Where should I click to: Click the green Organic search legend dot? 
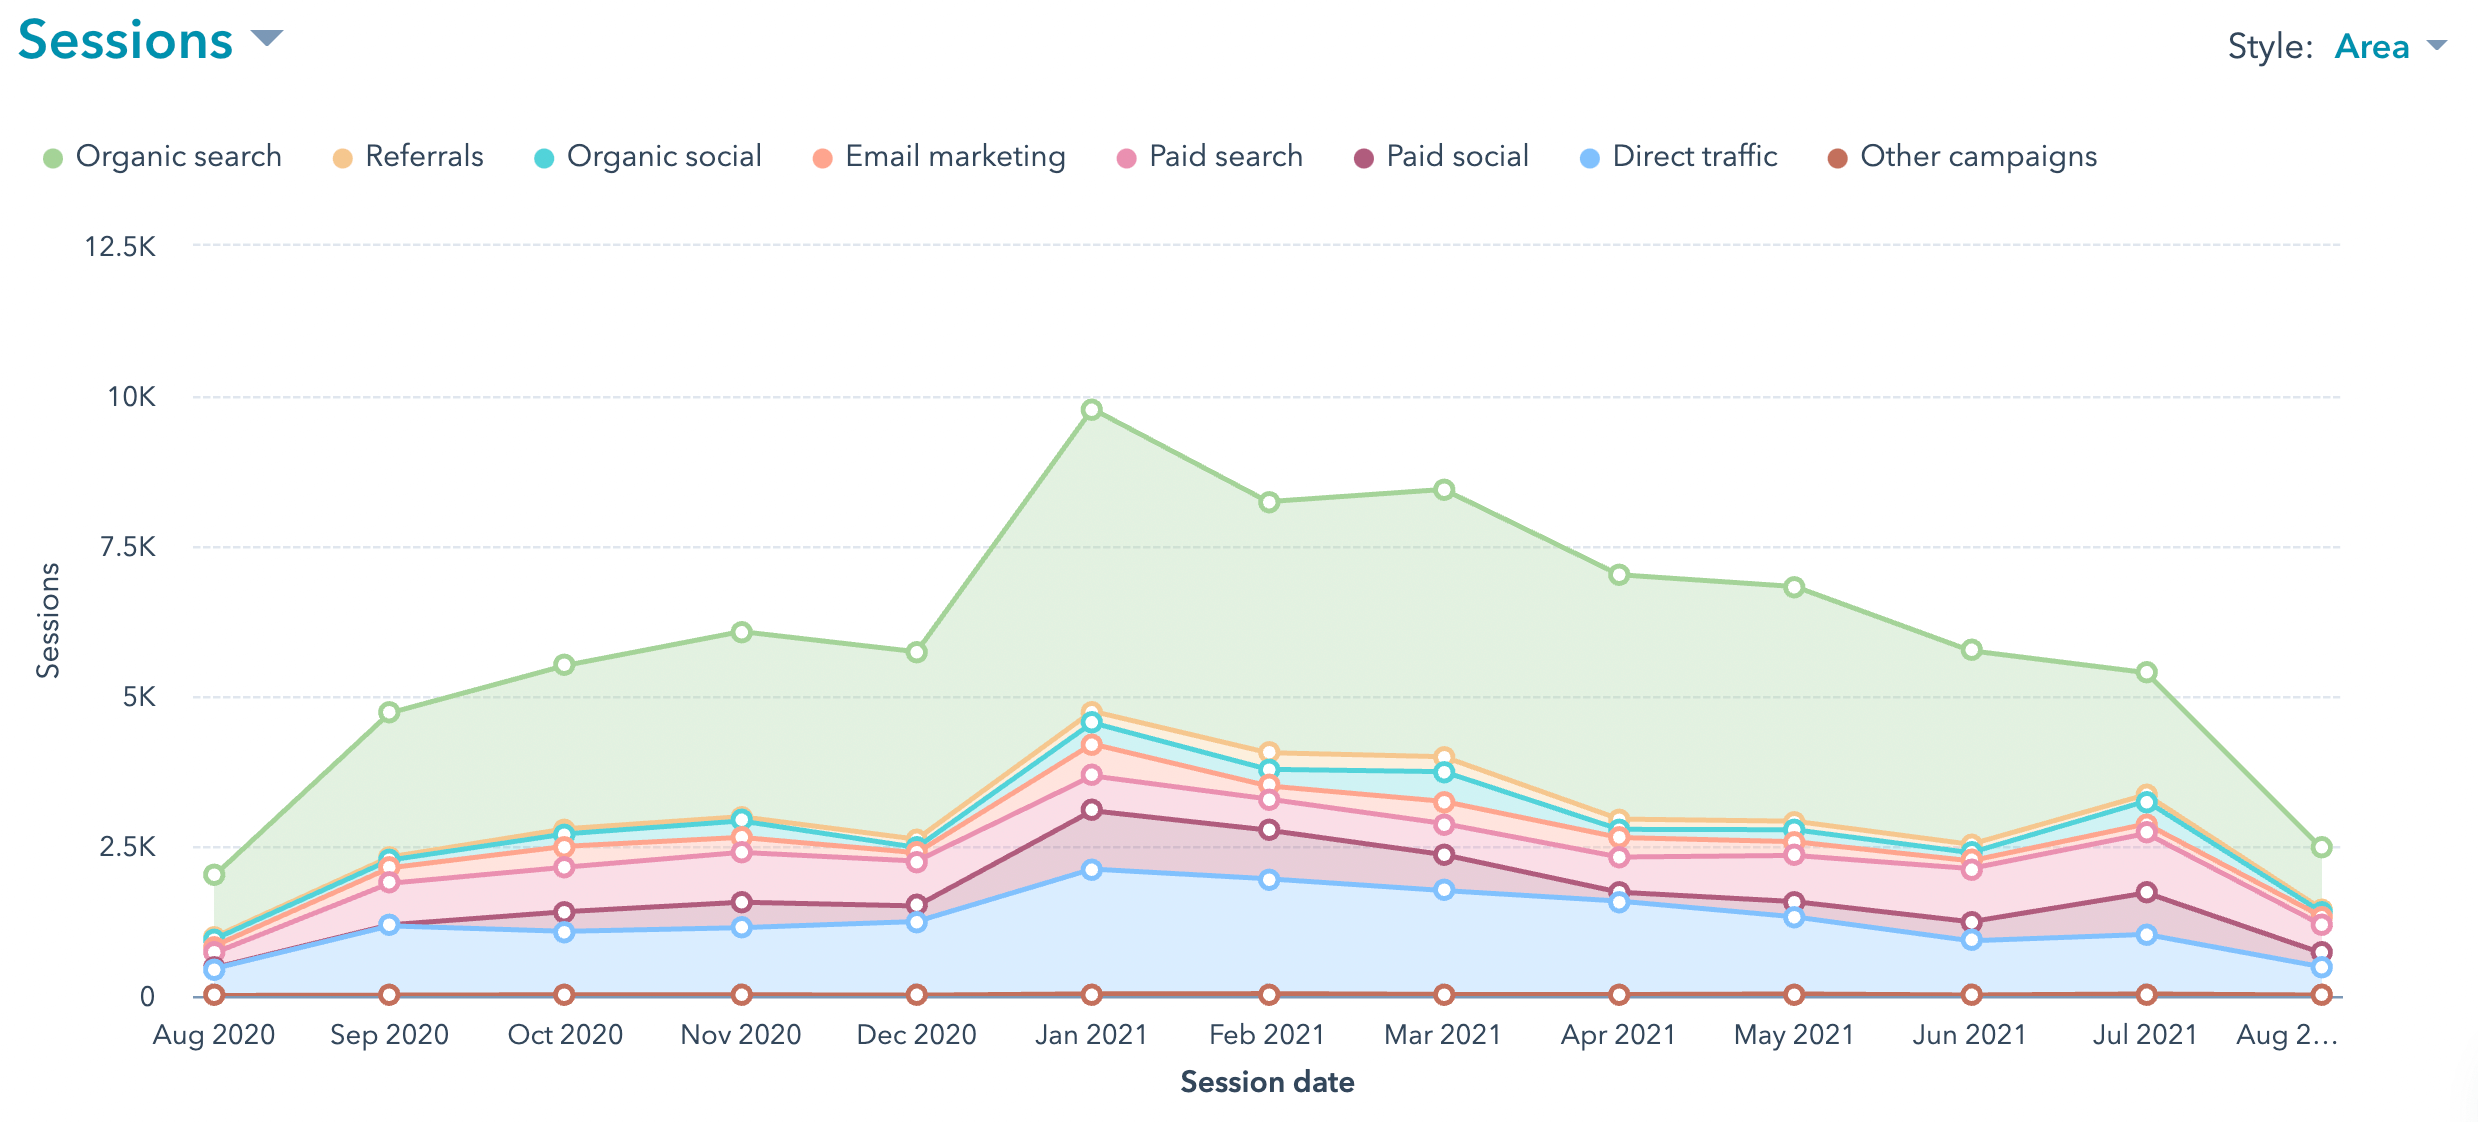[53, 158]
